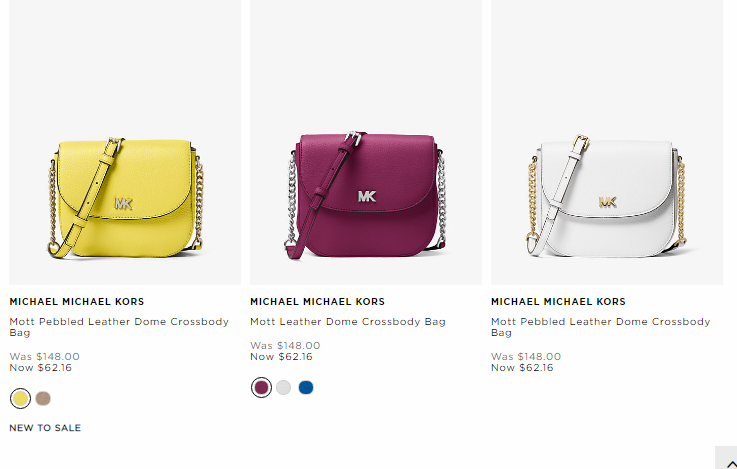737x469 pixels.
Task: Click third Michael Michael Kors brand heading
Action: (x=558, y=302)
